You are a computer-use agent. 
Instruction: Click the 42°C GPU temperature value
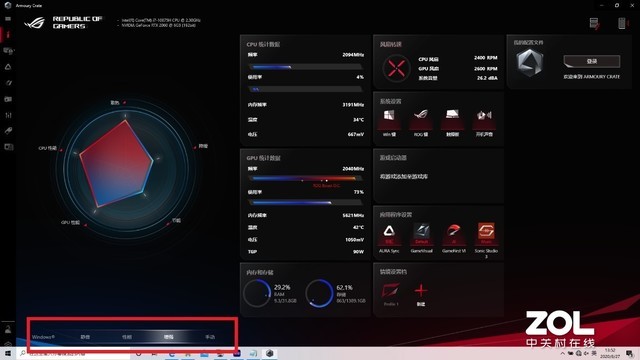(x=358, y=227)
